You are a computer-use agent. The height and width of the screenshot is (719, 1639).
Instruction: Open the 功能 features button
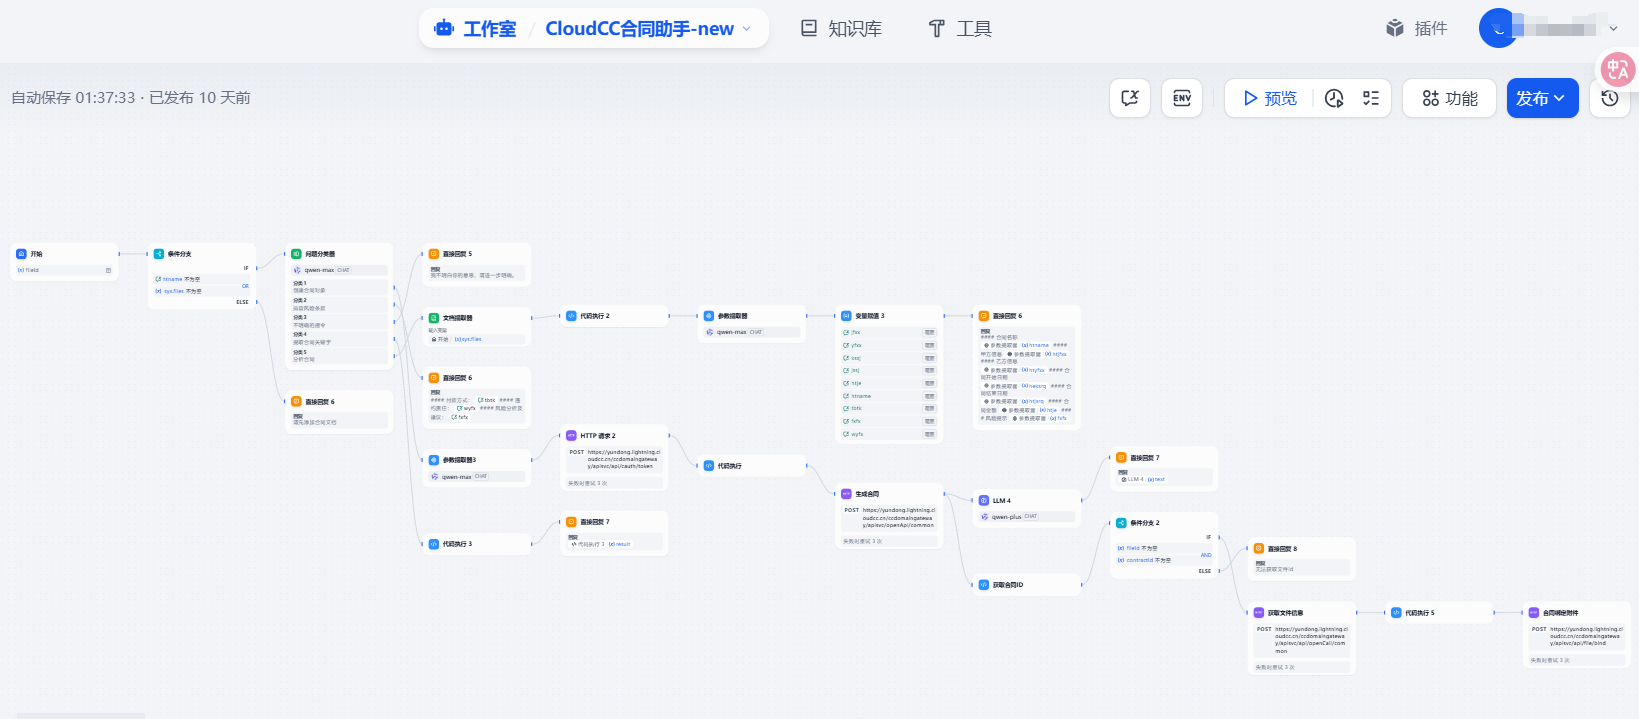pos(1449,98)
